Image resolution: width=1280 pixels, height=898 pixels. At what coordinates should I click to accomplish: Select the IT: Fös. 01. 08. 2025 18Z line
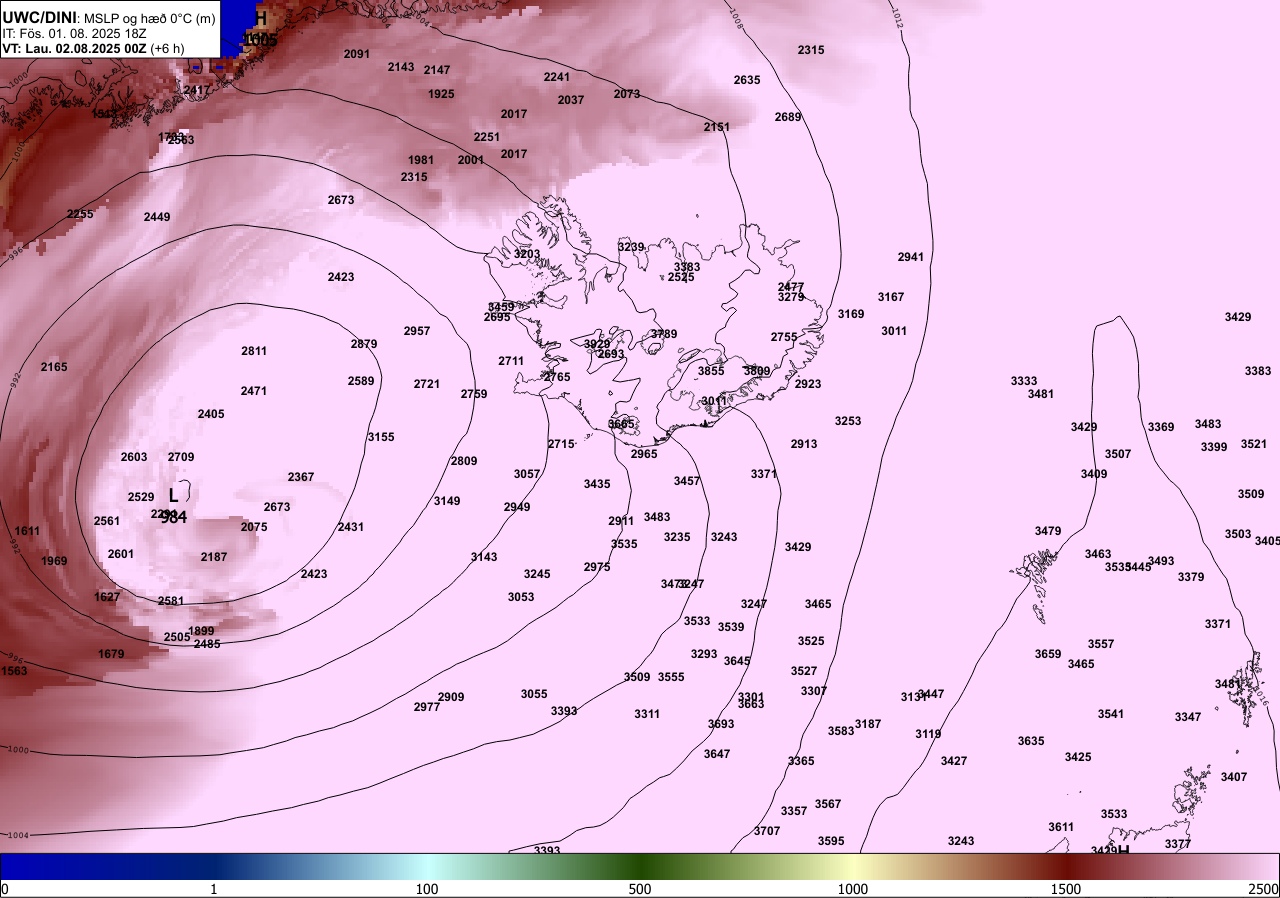click(x=75, y=33)
